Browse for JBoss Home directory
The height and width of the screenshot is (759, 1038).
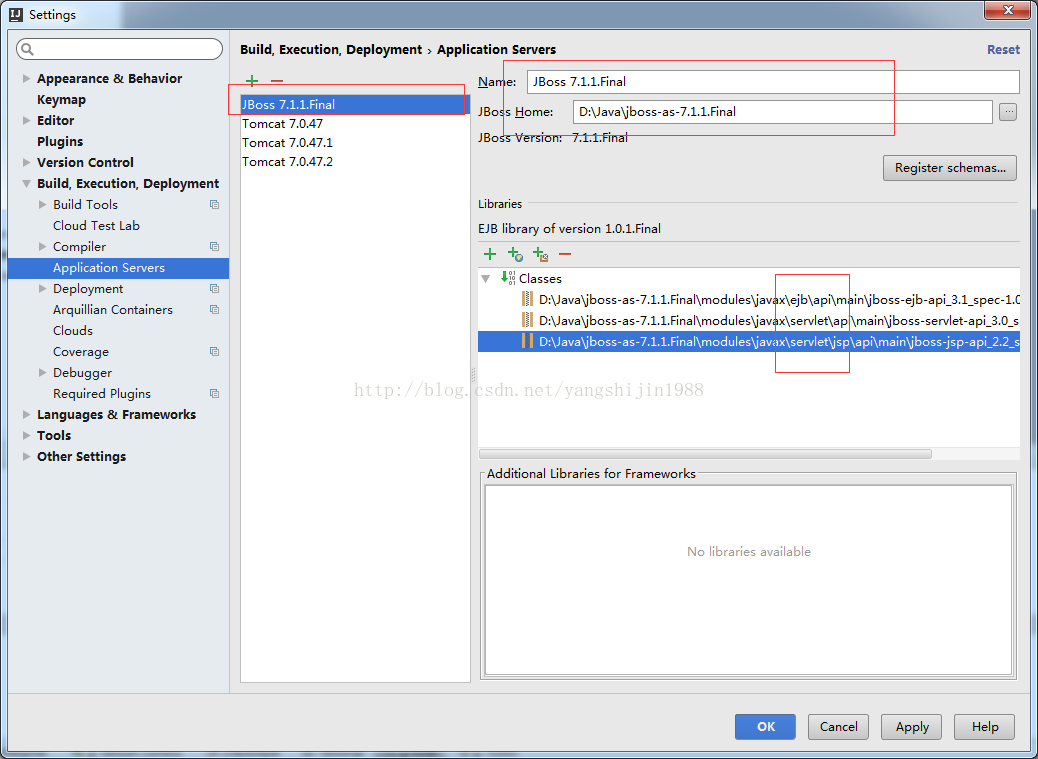point(1008,112)
